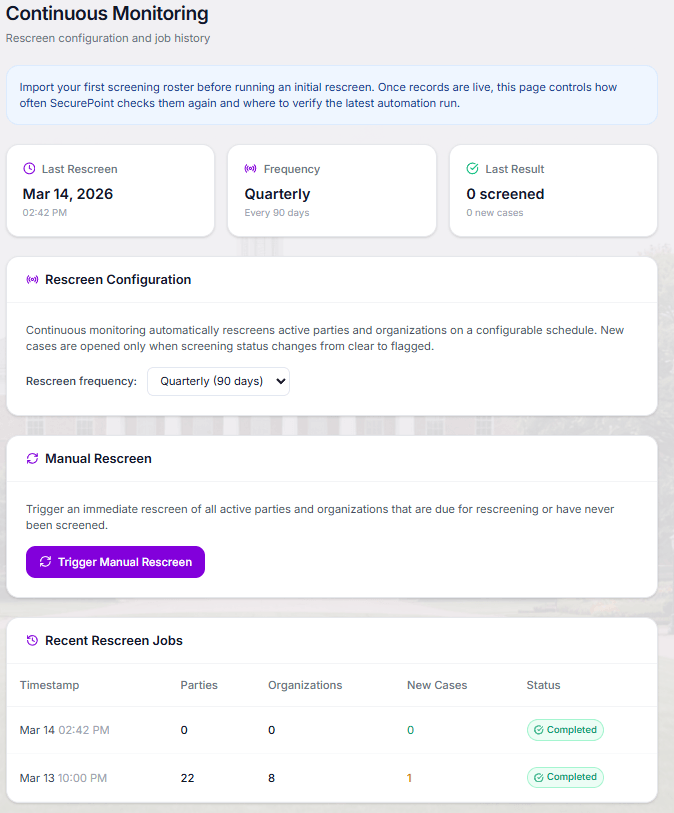Open the Mar 14 02:42 PM job row
Screen dimensions: 674x813
[332, 730]
